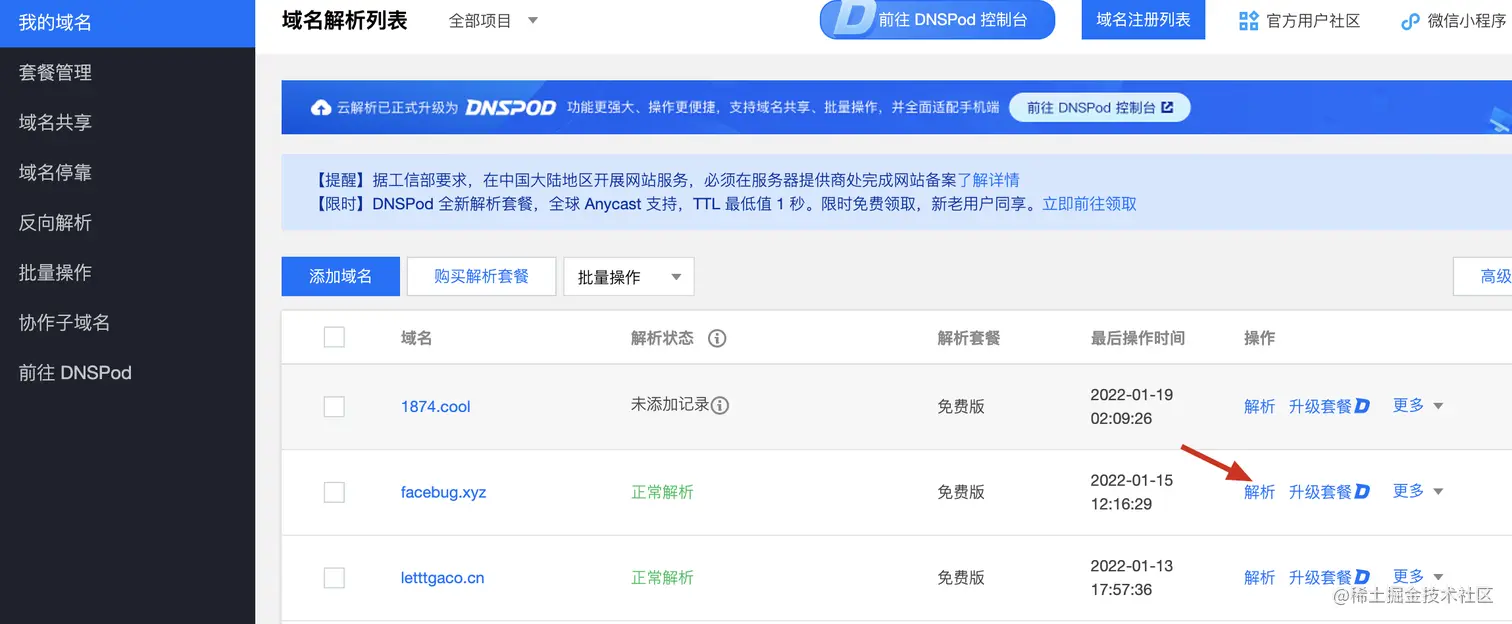Click 升级套餐 for 1874.cool
The width and height of the screenshot is (1512, 624).
coord(1320,406)
